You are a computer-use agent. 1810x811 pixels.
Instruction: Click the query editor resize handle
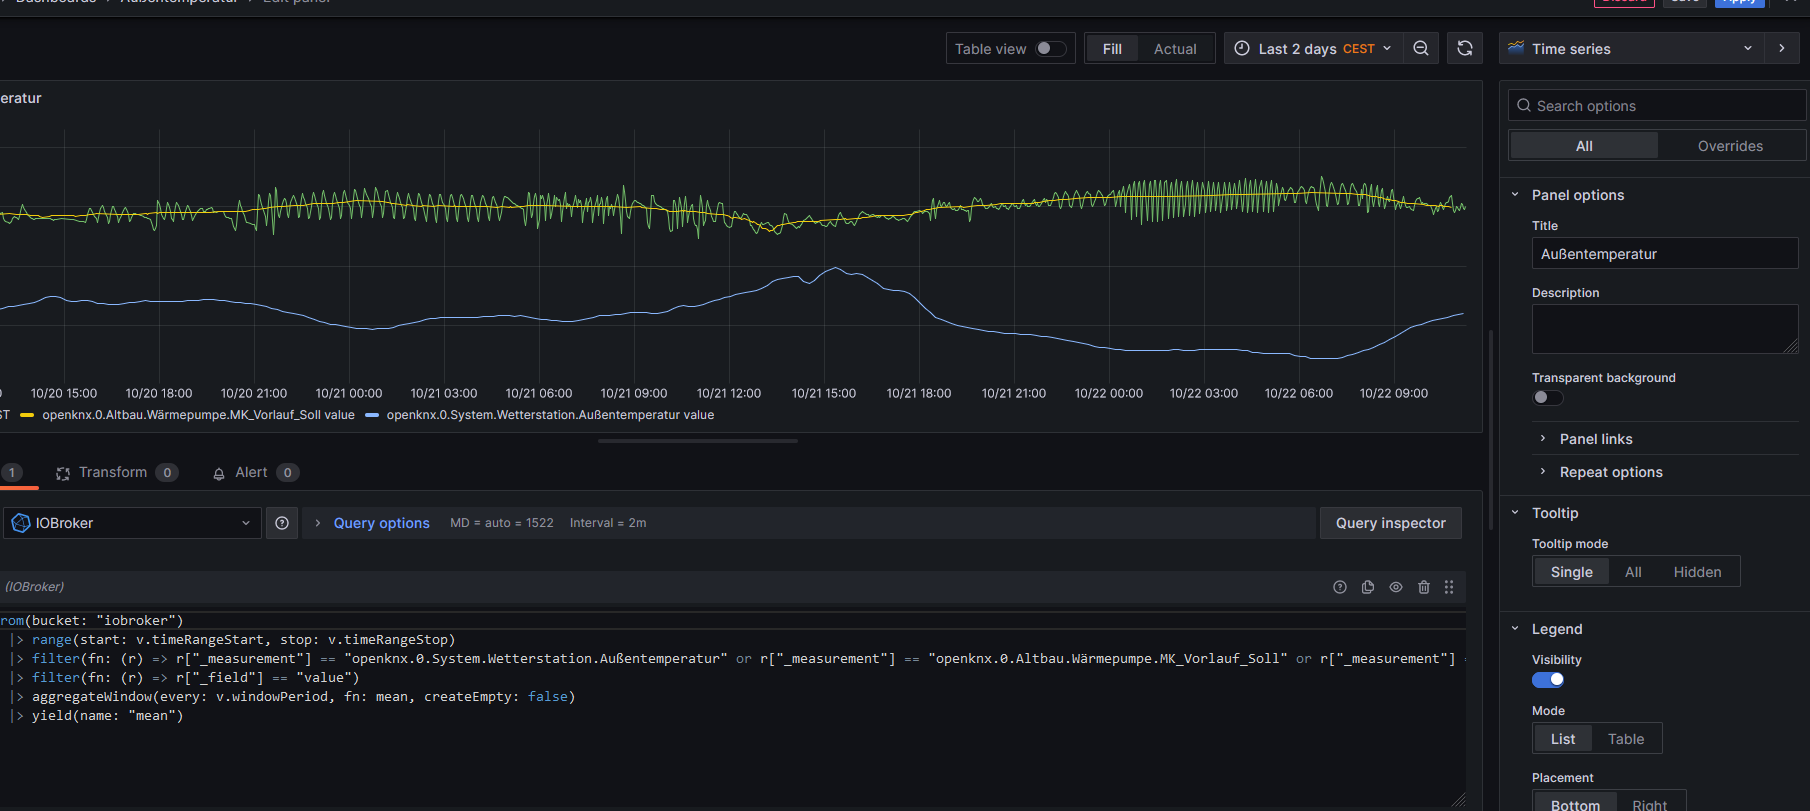click(1458, 799)
